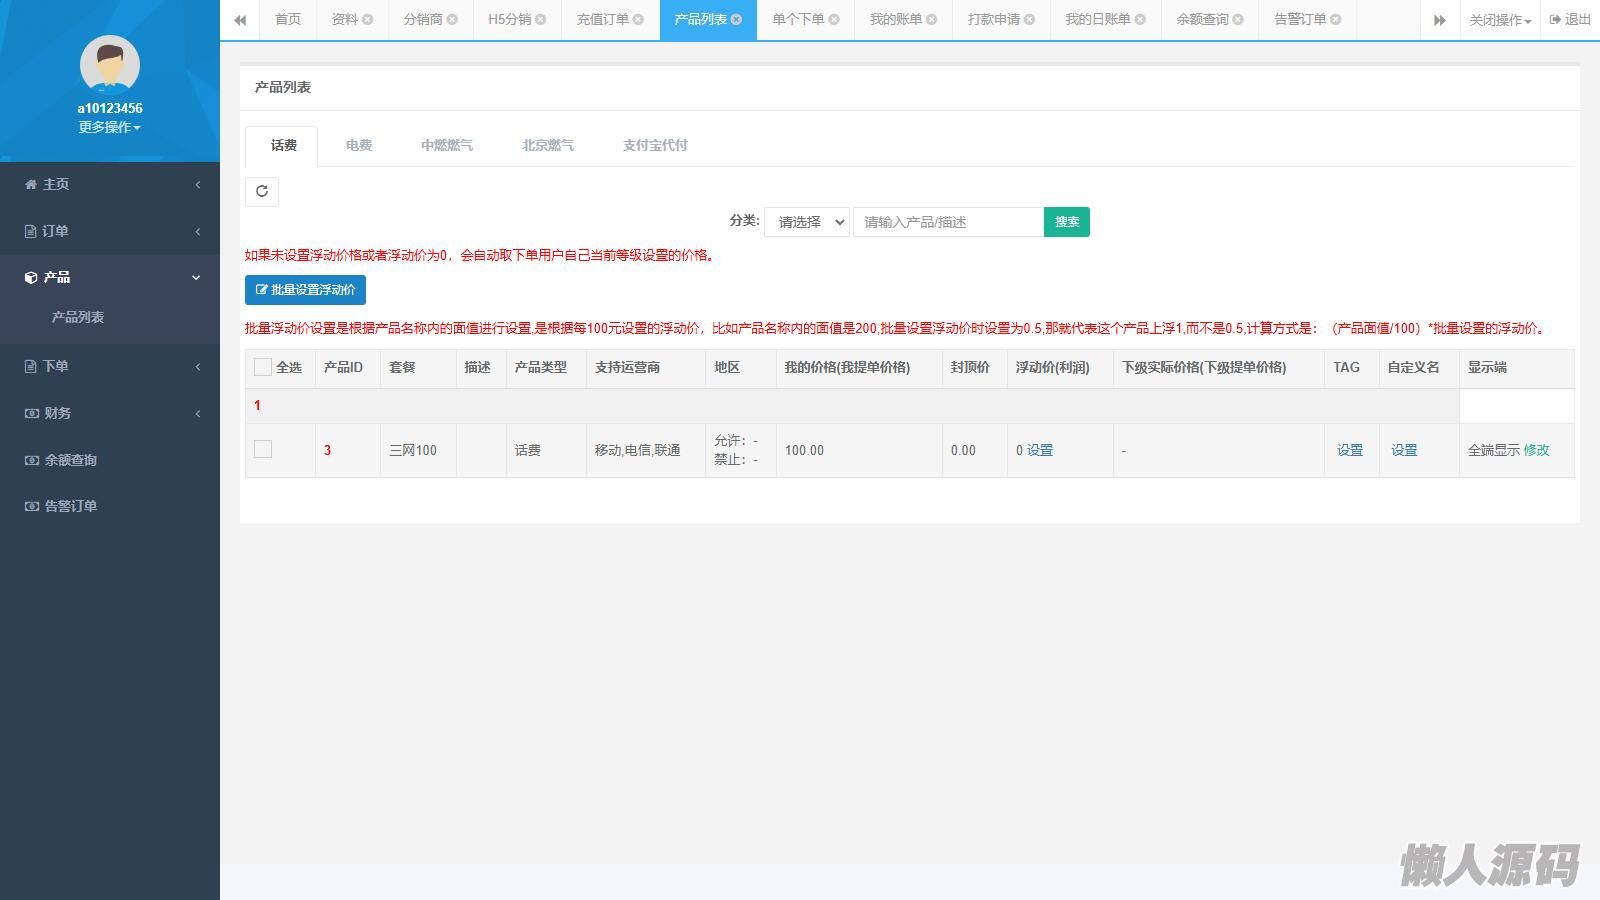
Task: Tick the checkbox for product ID 3
Action: pyautogui.click(x=263, y=449)
